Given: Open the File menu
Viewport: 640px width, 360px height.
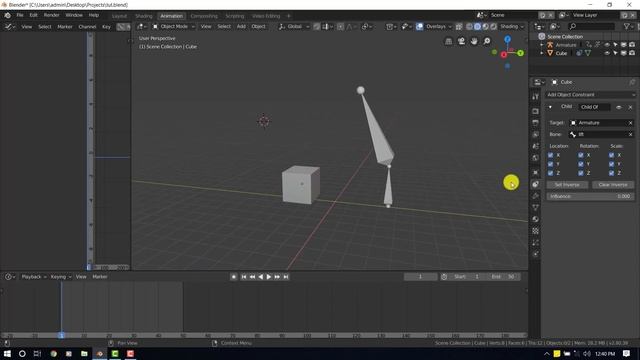Looking at the screenshot, I should coord(20,16).
